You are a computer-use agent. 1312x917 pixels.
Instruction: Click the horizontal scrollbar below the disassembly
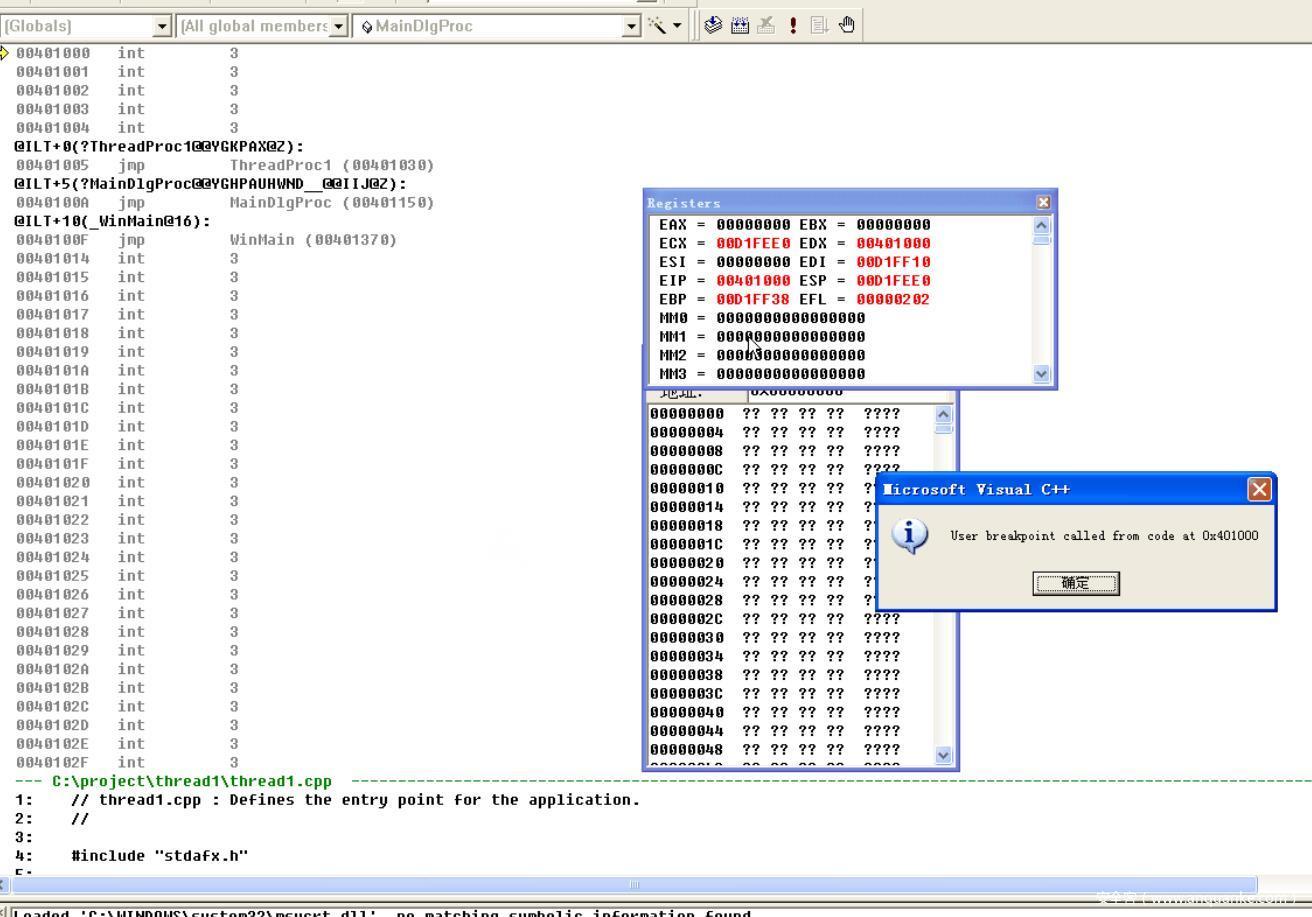click(x=632, y=885)
